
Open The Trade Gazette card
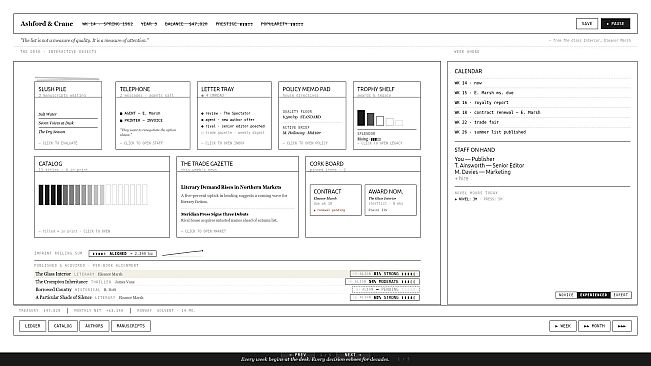click(237, 197)
